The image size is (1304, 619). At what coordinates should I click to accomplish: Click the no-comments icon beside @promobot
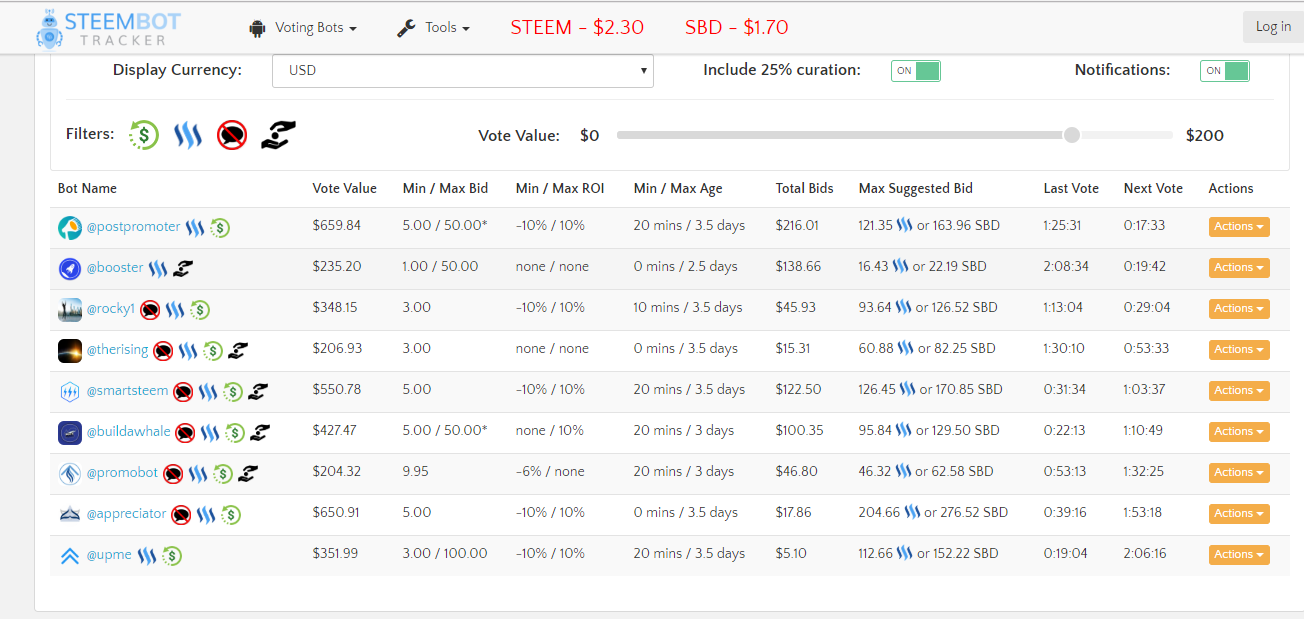pyautogui.click(x=173, y=473)
